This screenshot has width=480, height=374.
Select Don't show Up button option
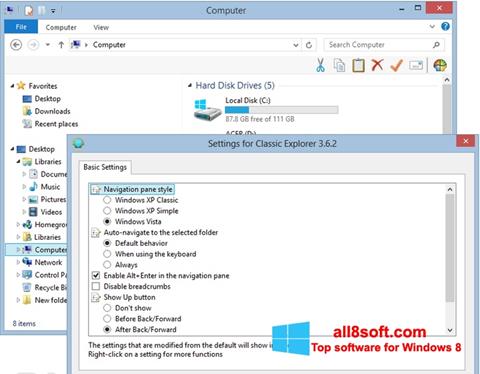coord(107,308)
